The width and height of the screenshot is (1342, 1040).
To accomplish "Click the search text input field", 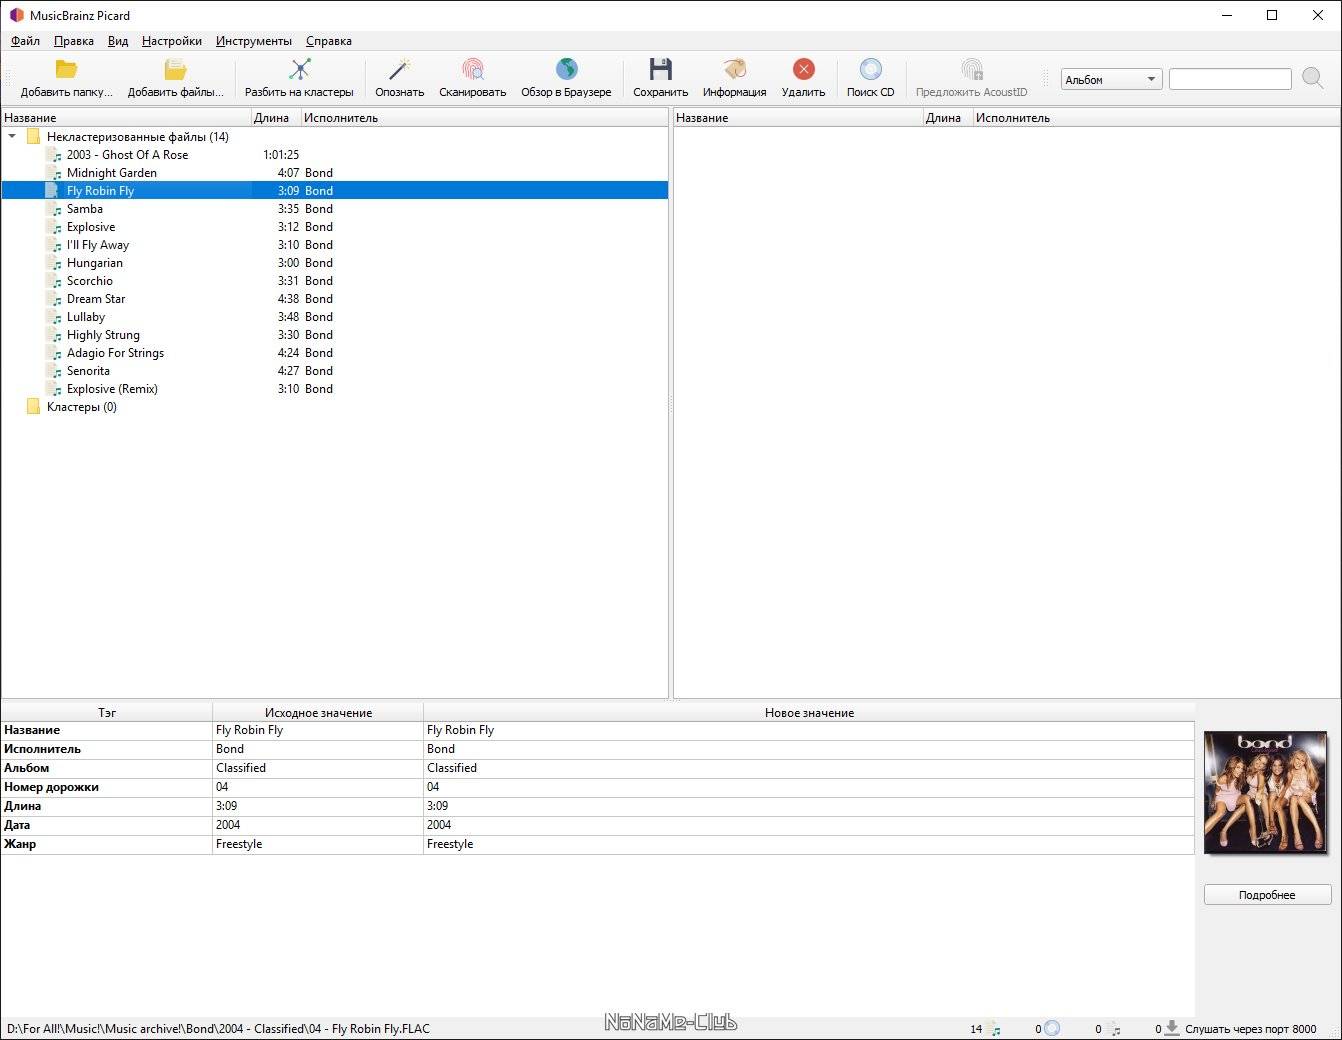I will 1230,79.
